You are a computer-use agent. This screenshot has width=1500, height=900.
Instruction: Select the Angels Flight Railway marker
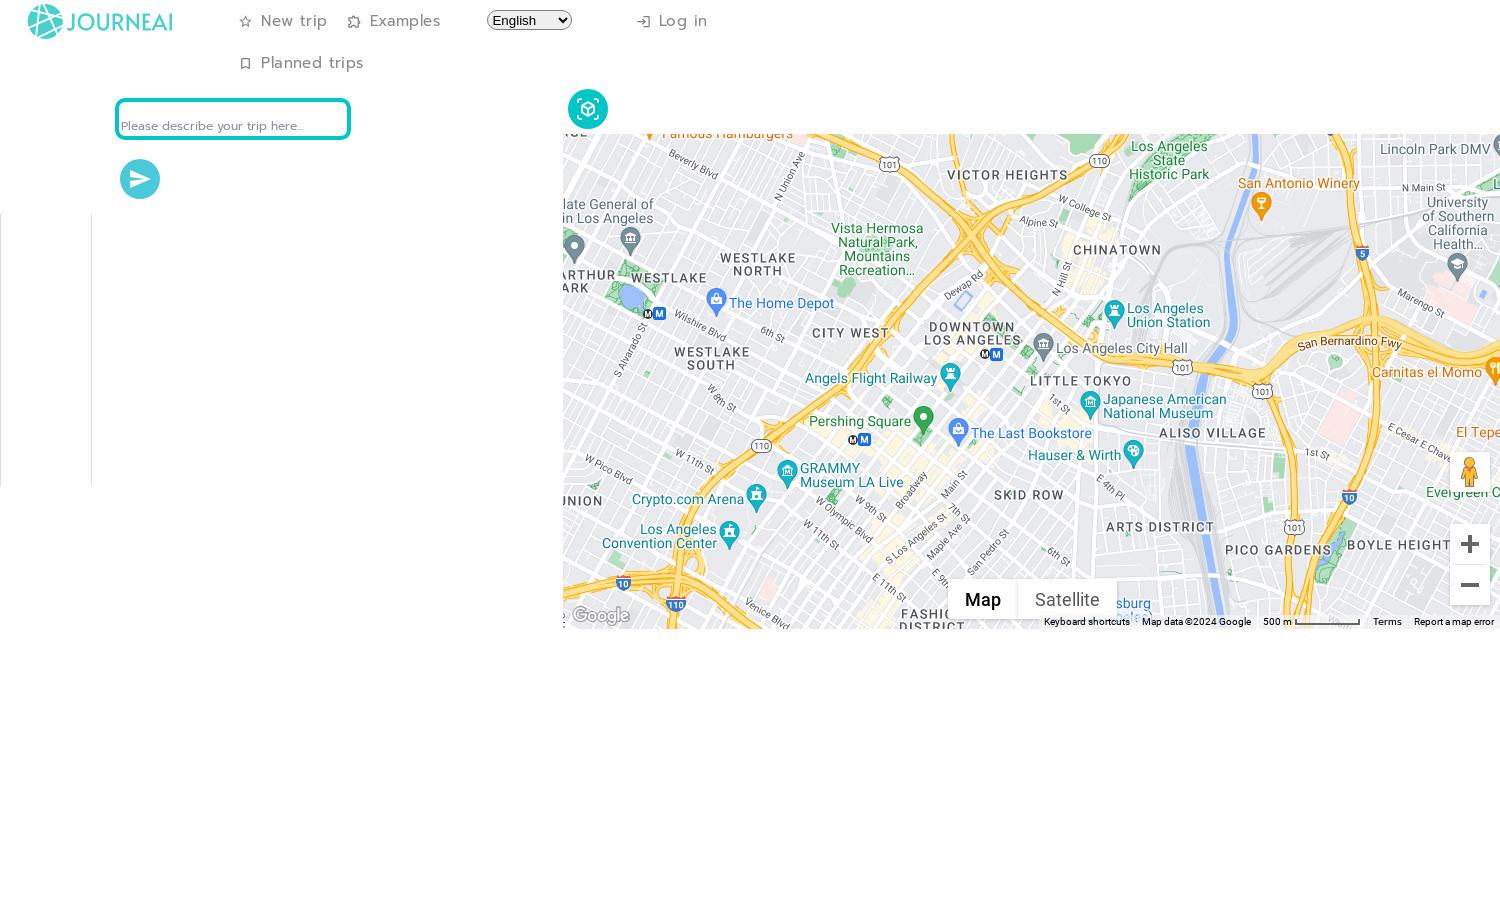(950, 376)
